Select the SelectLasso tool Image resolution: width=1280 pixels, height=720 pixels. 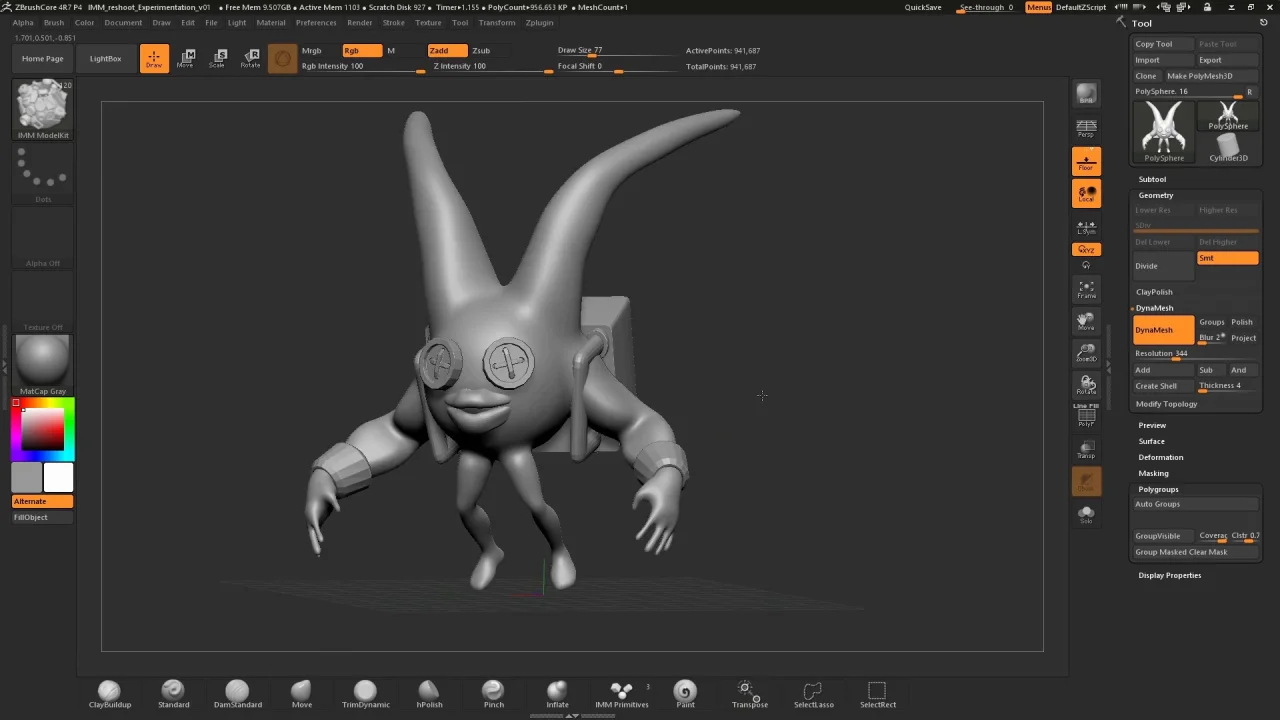coord(813,694)
